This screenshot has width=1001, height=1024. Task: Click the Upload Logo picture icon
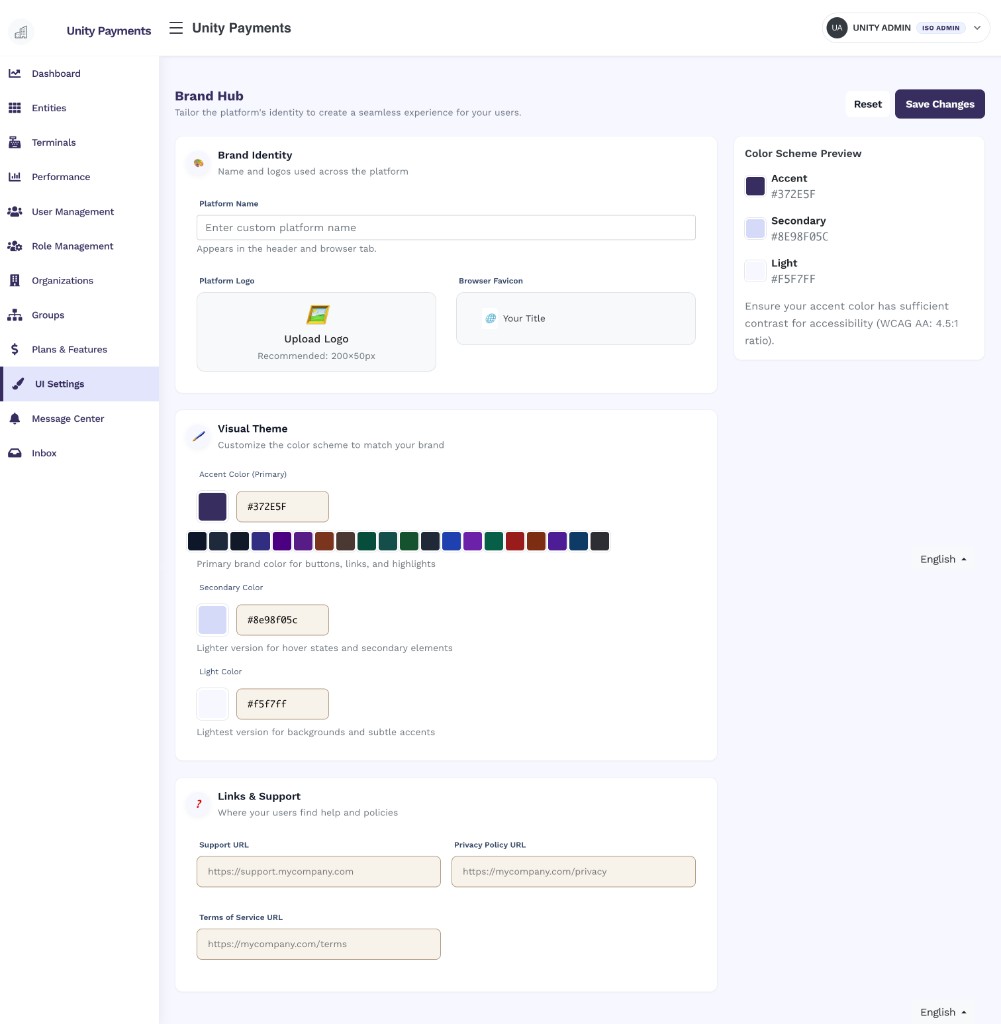pos(317,315)
